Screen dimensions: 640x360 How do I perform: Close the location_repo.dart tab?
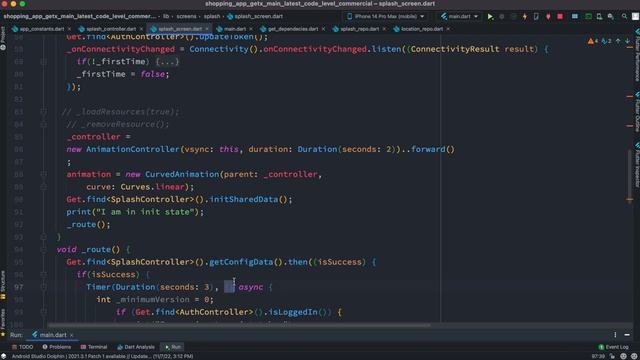(448, 29)
